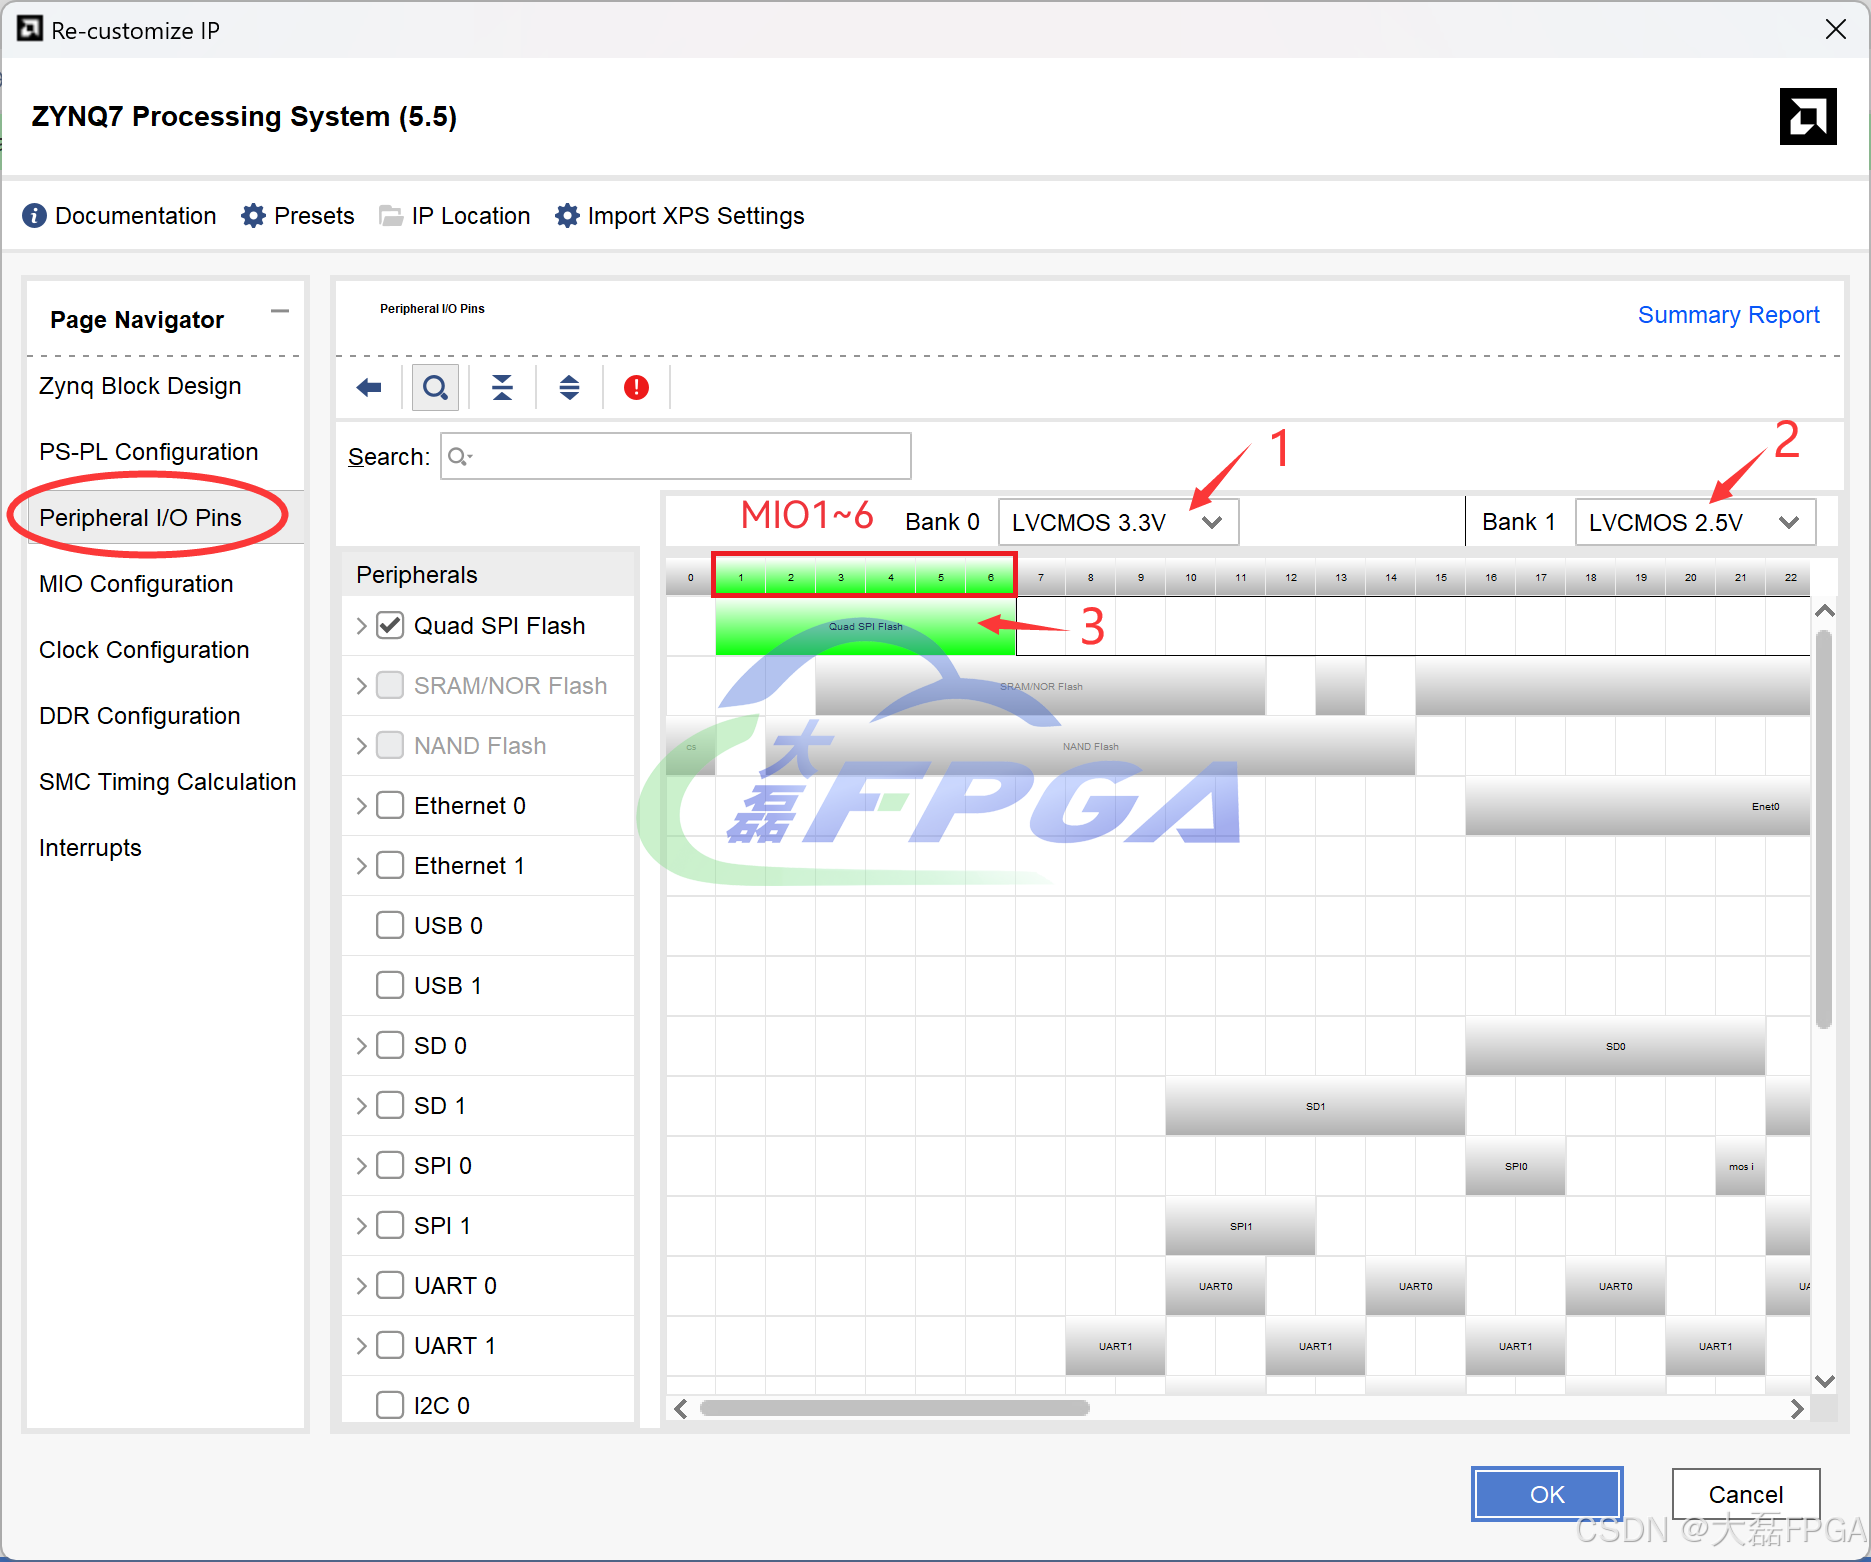Viewport: 1871px width, 1562px height.
Task: Click the horizontal scrollbar thumb
Action: pos(895,1408)
